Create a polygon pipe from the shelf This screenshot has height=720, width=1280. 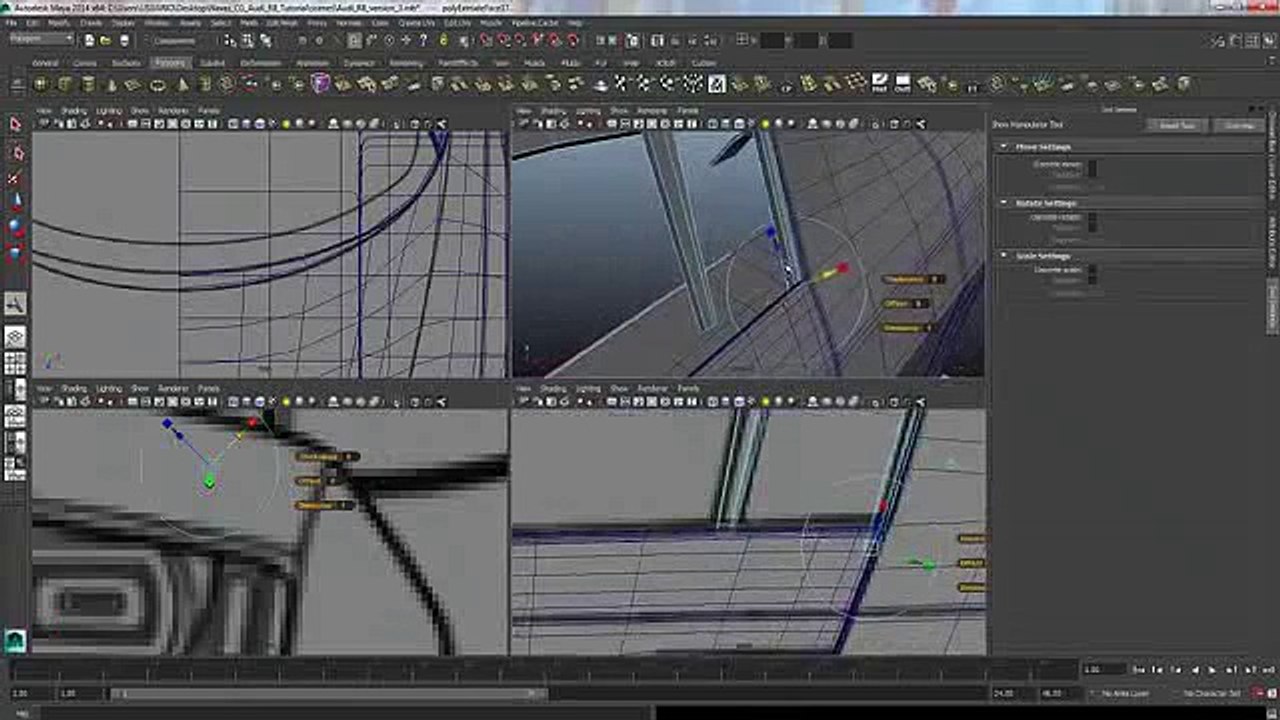205,85
